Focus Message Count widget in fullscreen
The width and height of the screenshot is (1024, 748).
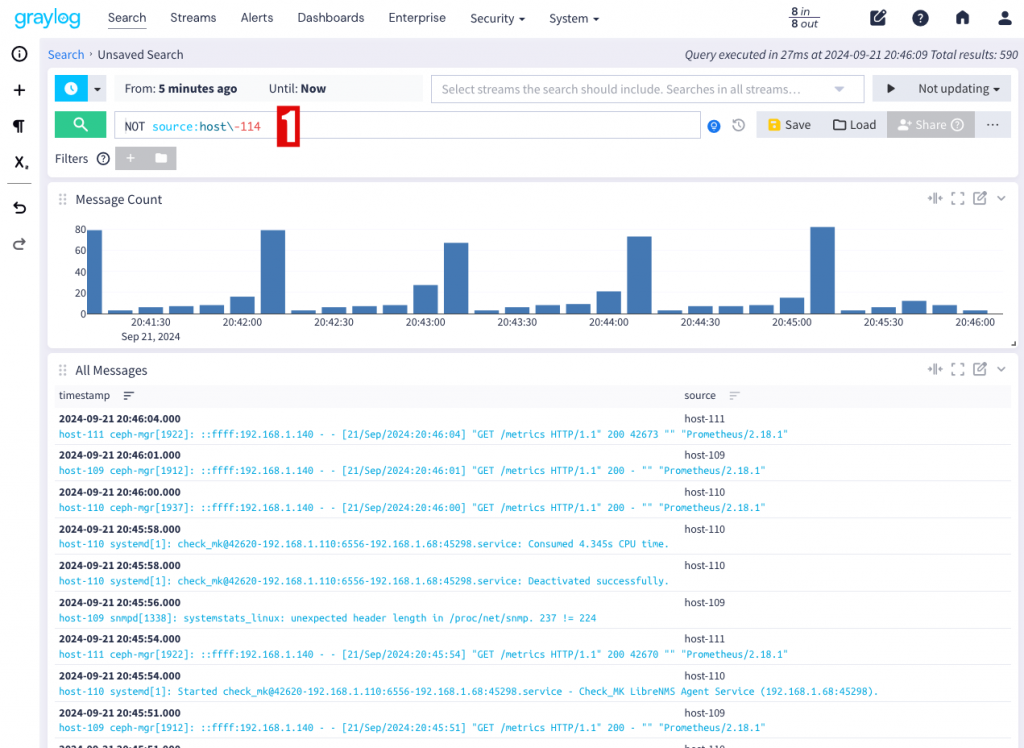(x=957, y=199)
